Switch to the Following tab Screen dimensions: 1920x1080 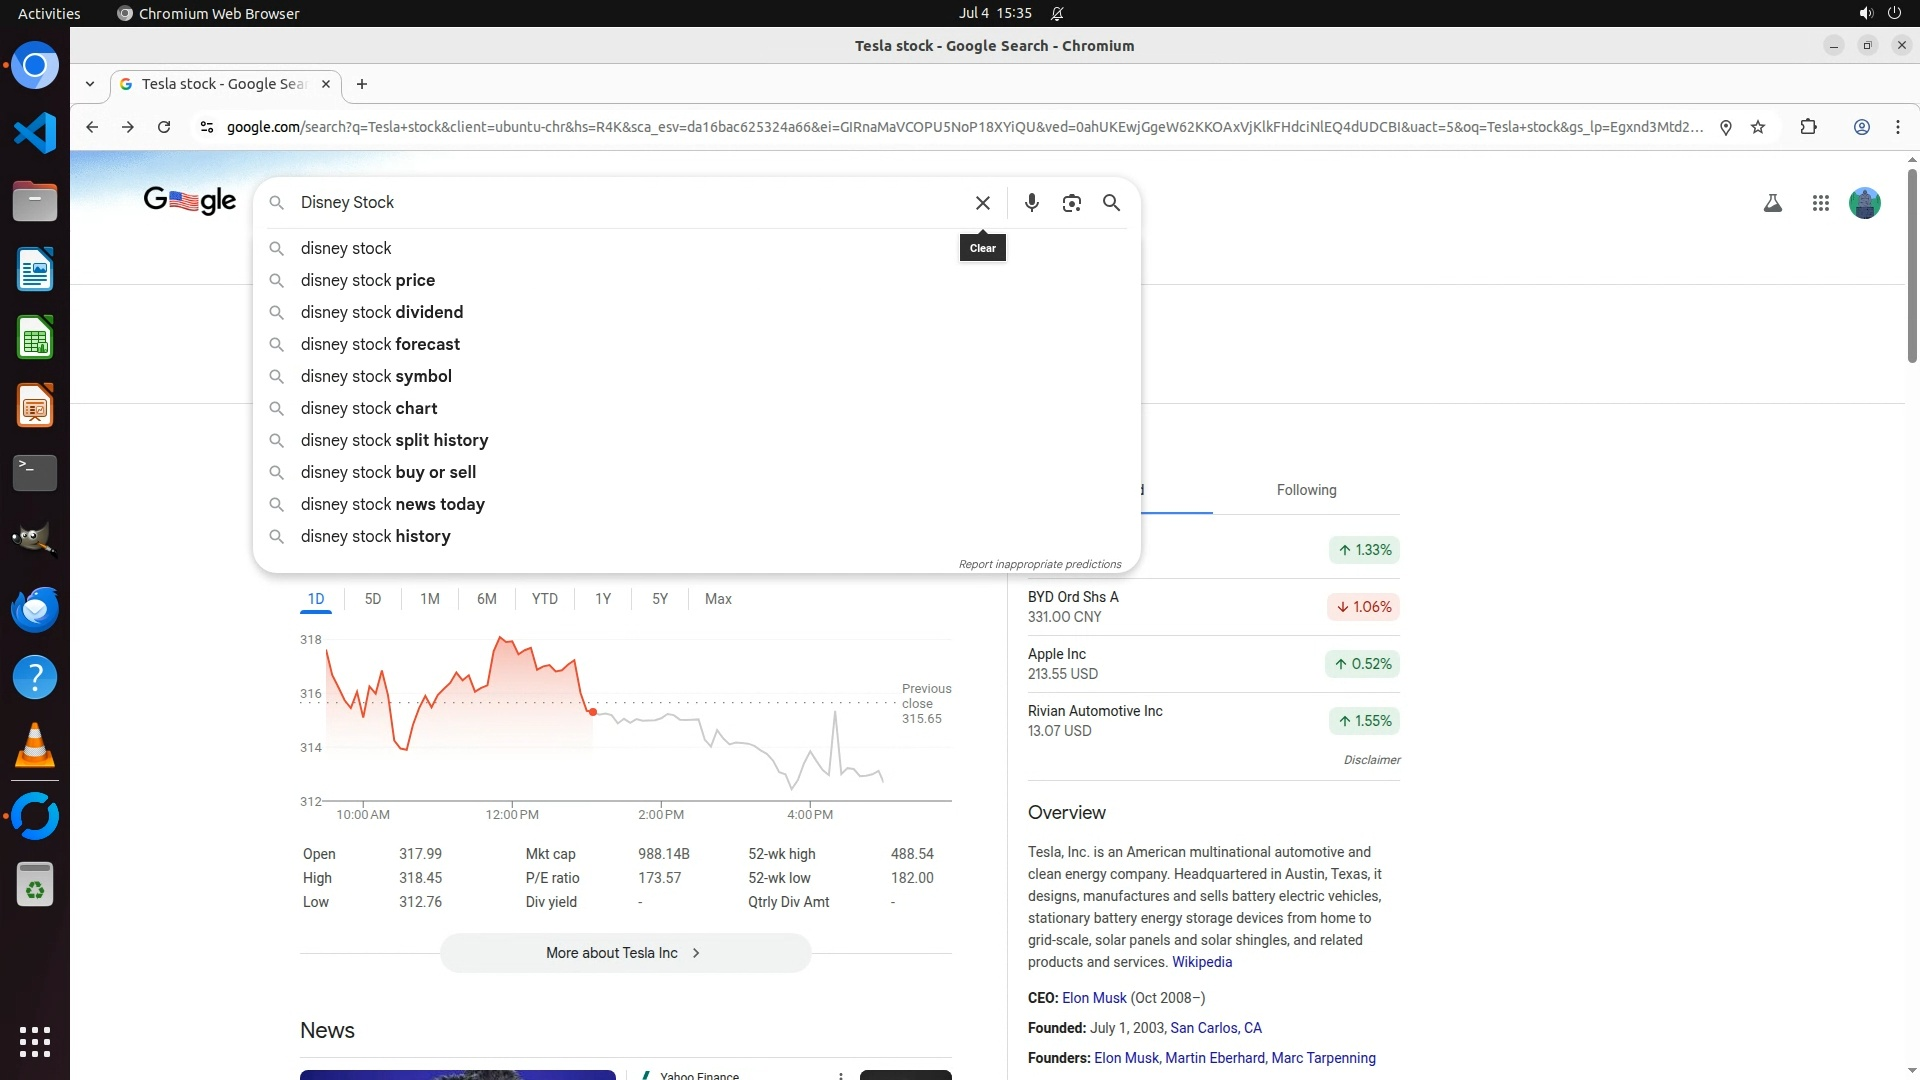tap(1306, 490)
